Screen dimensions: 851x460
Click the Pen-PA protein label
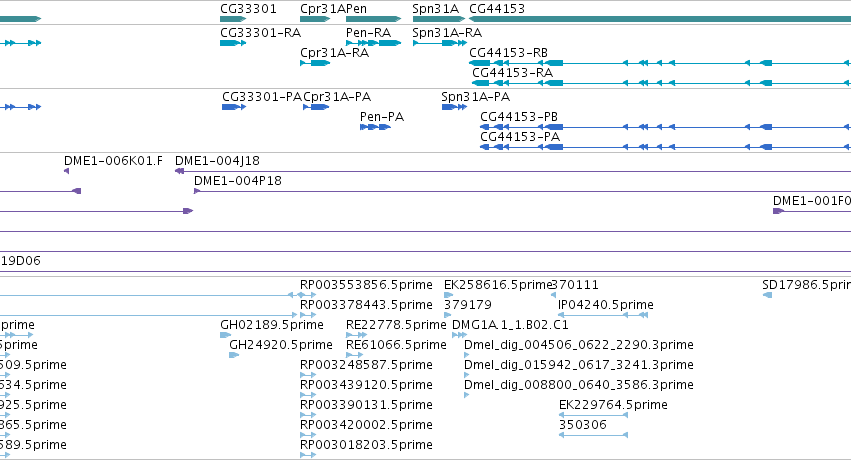pos(382,117)
